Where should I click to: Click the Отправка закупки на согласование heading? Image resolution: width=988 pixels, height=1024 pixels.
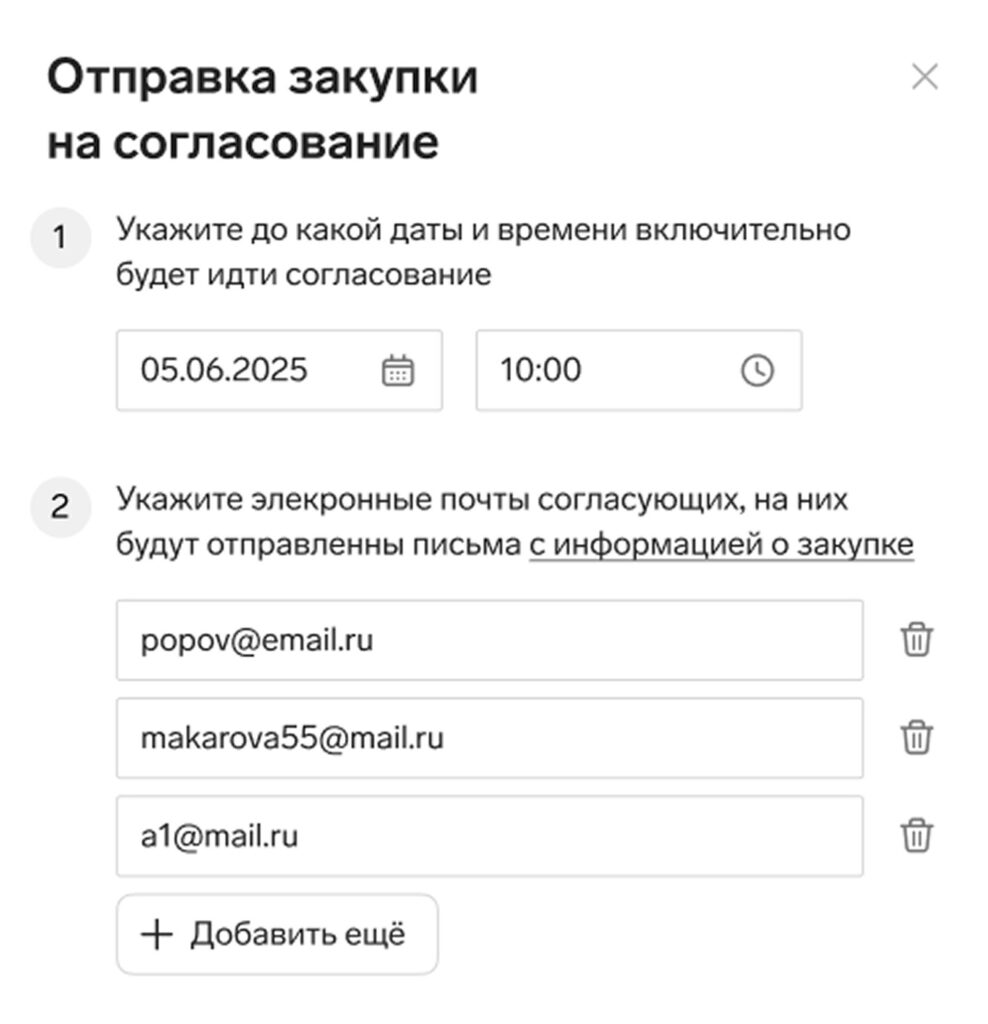(x=263, y=110)
